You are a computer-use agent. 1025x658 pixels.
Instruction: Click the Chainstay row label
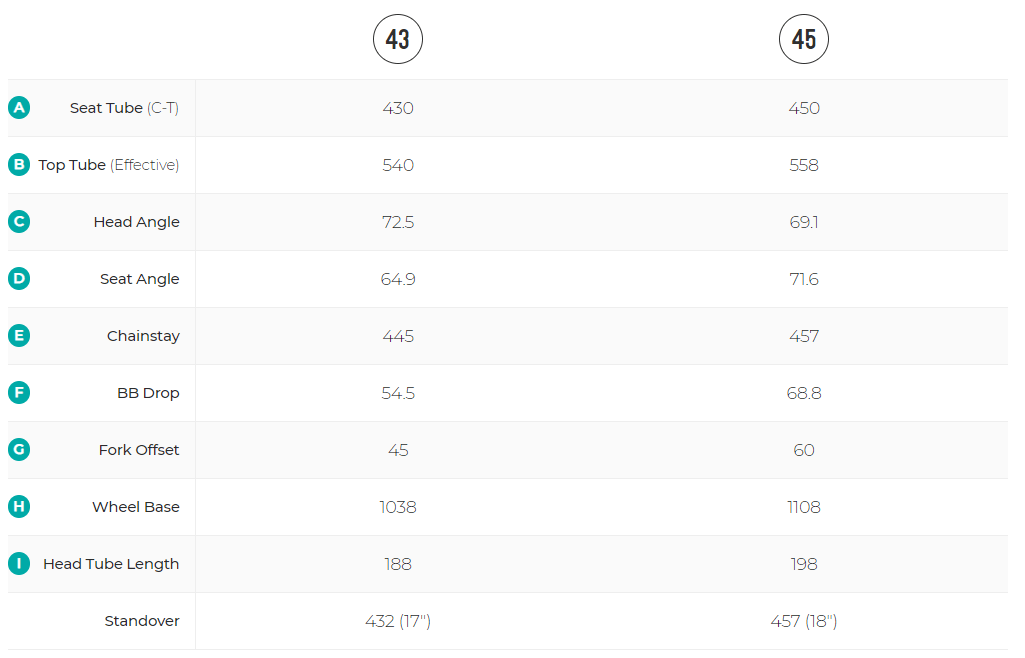tap(143, 336)
